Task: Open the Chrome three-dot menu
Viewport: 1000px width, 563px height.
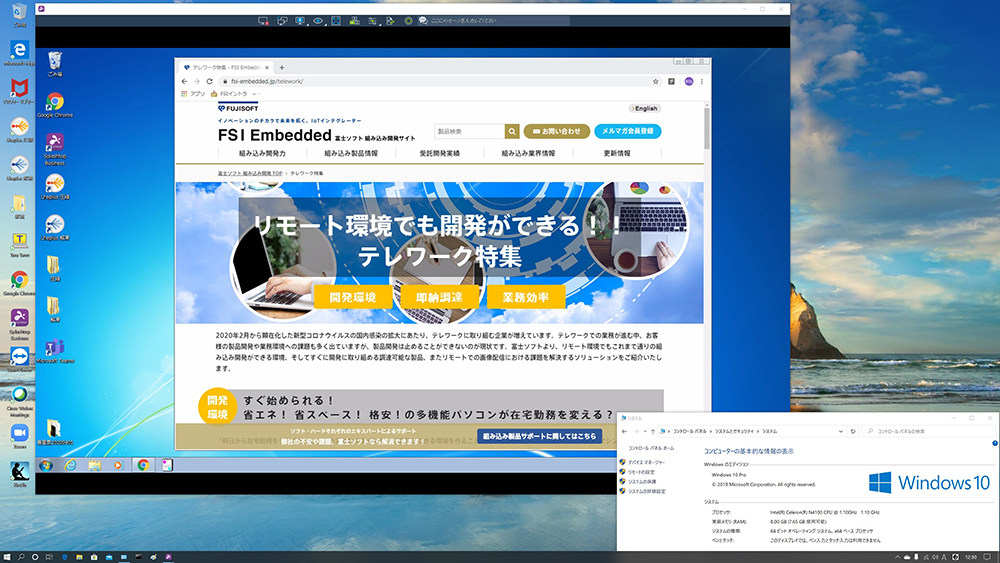Action: pyautogui.click(x=702, y=82)
